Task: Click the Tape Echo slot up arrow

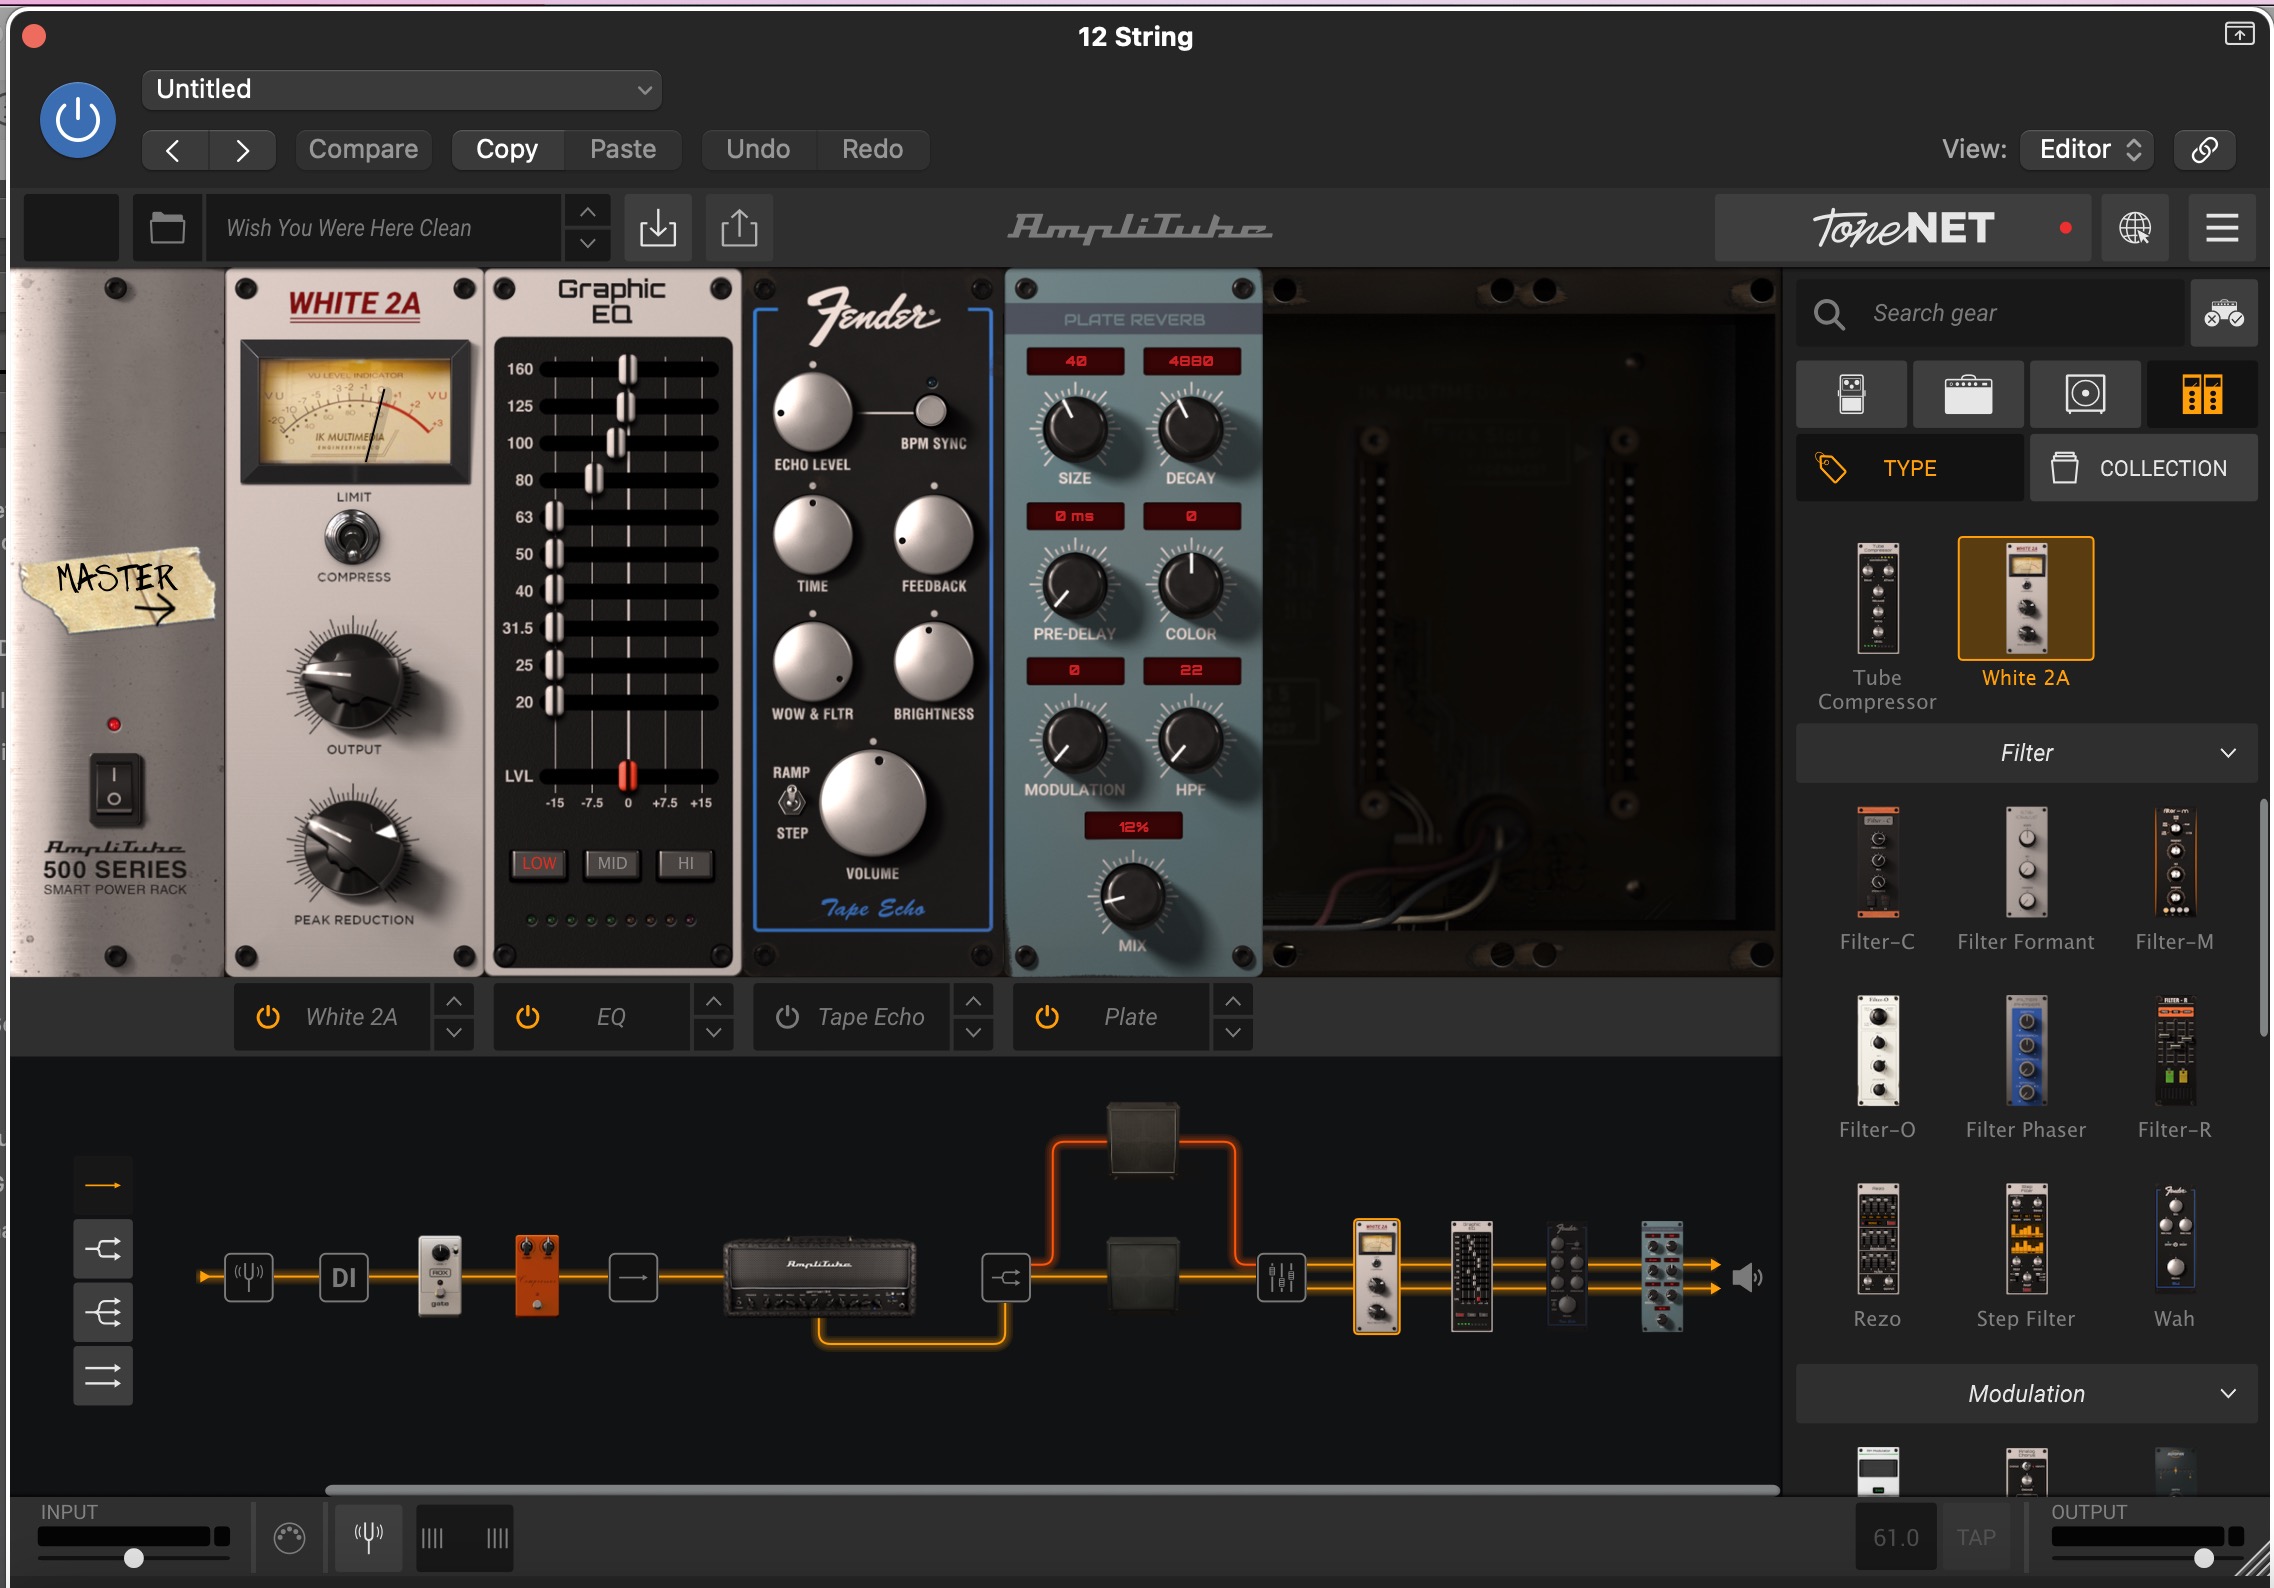Action: (x=974, y=1001)
